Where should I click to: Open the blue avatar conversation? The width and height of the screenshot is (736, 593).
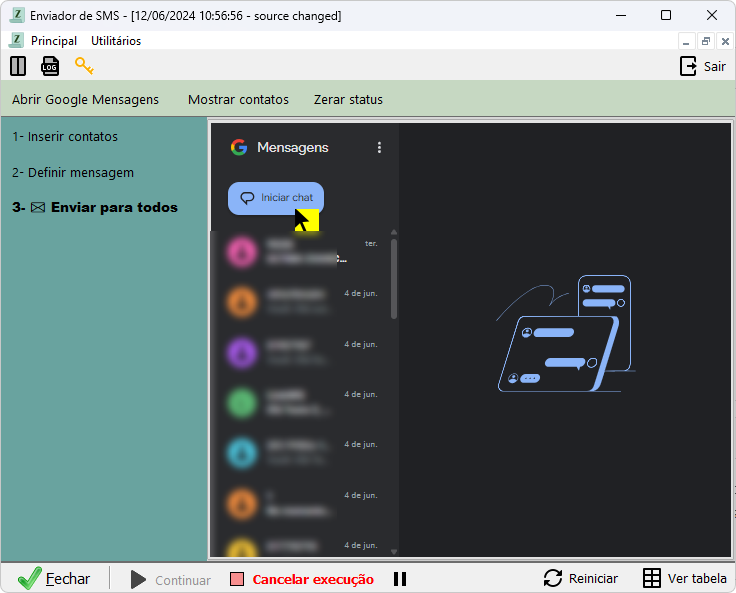tap(303, 453)
